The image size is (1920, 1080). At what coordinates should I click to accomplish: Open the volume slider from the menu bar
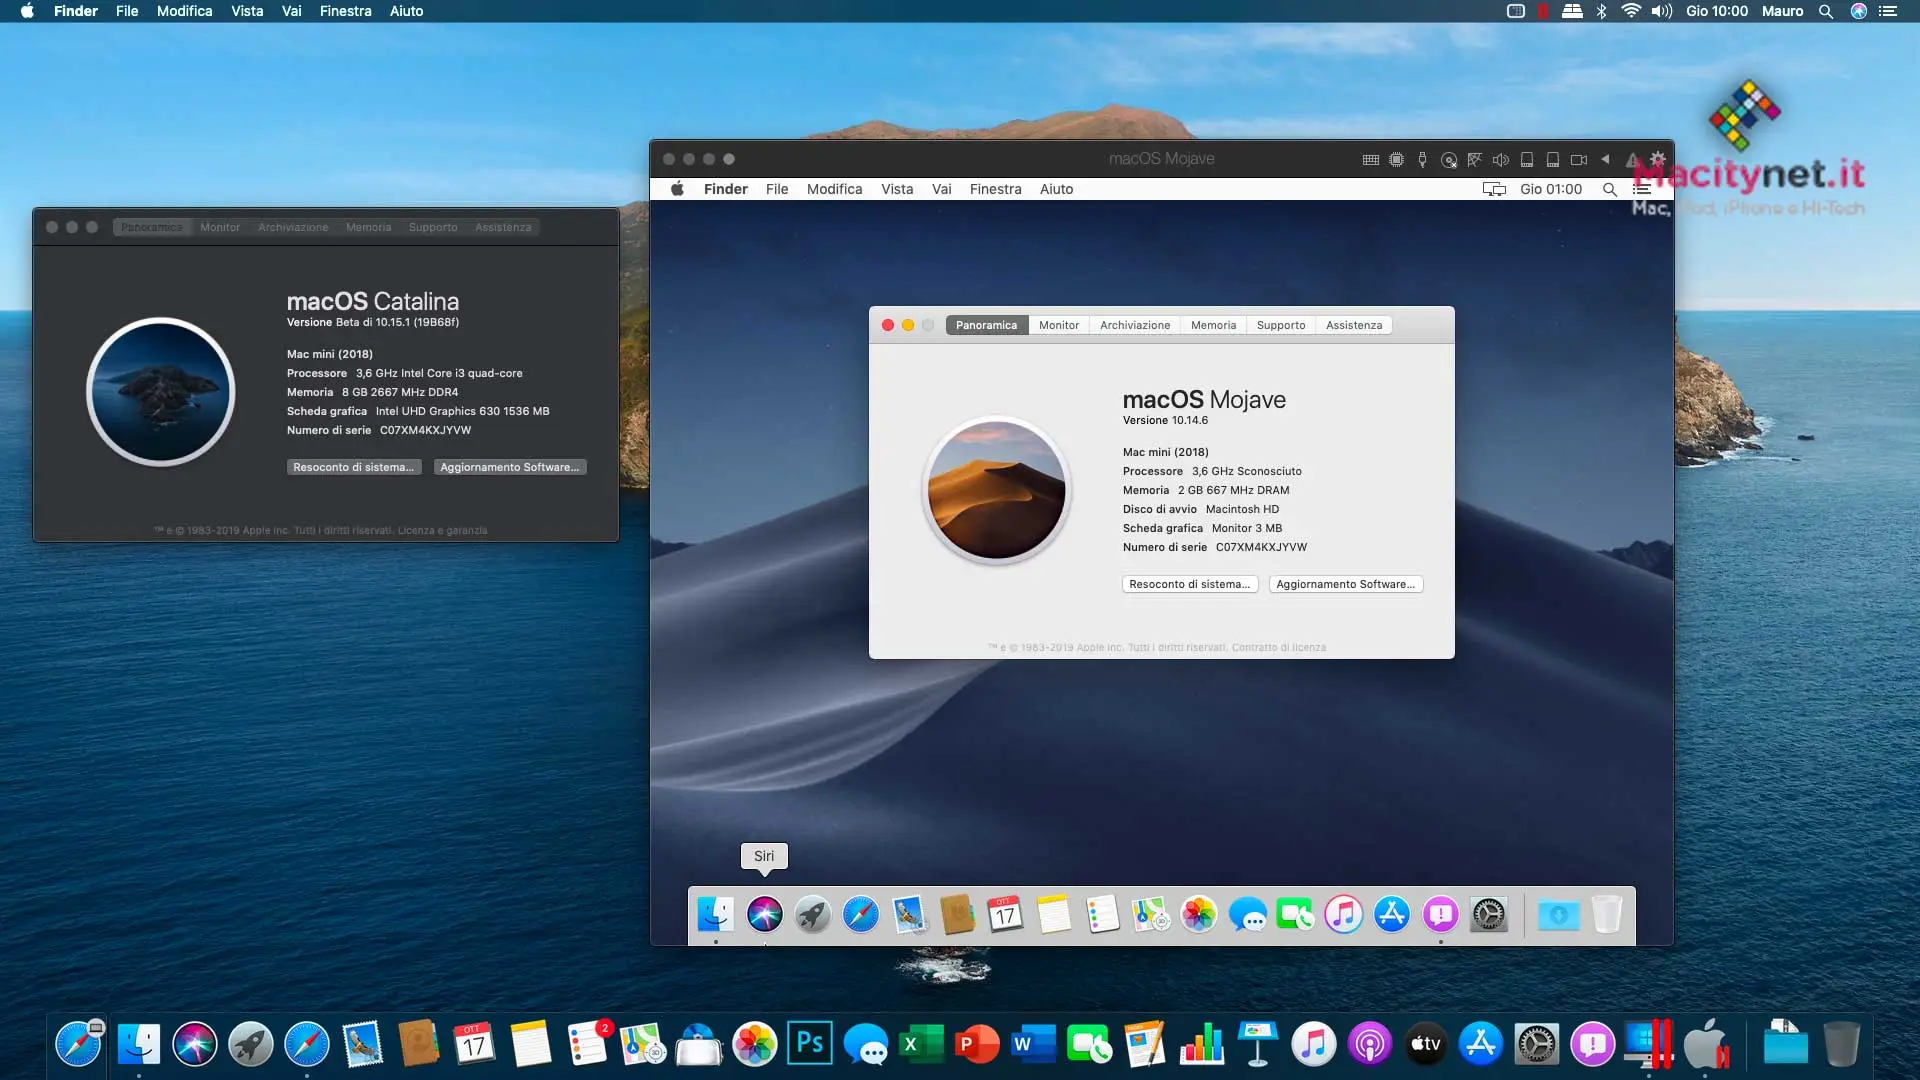tap(1661, 11)
